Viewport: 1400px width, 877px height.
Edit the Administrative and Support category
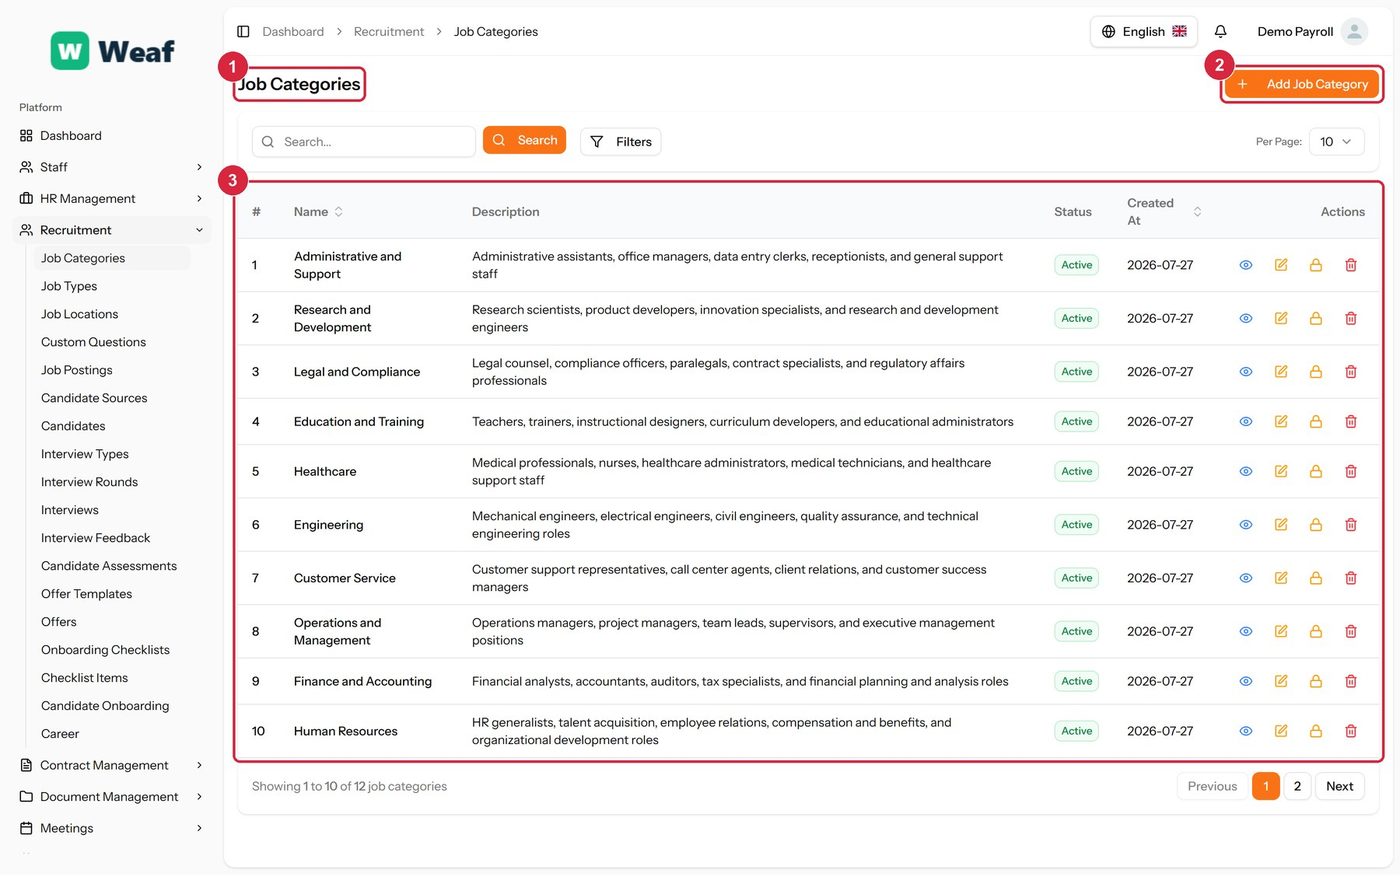click(x=1281, y=265)
